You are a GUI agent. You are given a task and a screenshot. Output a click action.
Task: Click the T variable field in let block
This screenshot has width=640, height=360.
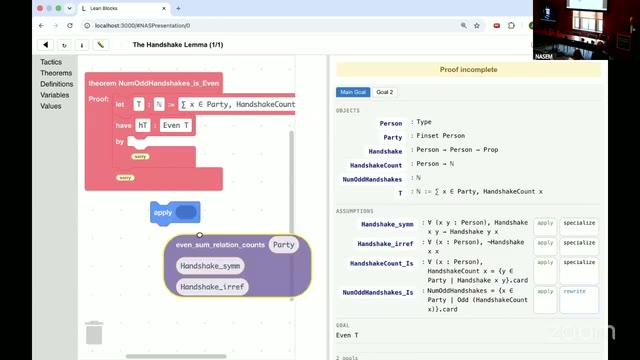[x=139, y=104]
